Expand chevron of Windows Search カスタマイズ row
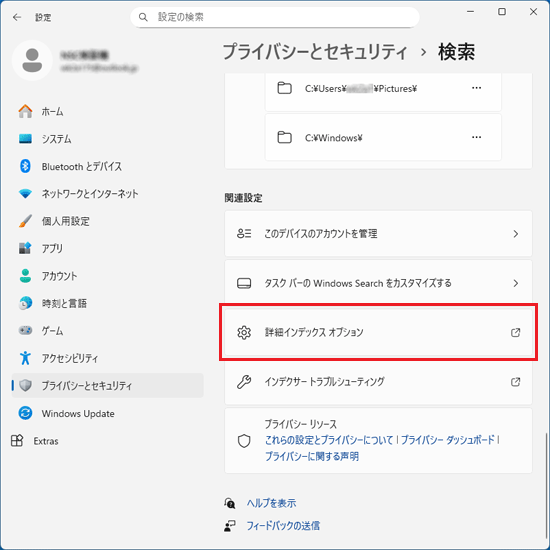The height and width of the screenshot is (550, 550). click(x=516, y=283)
